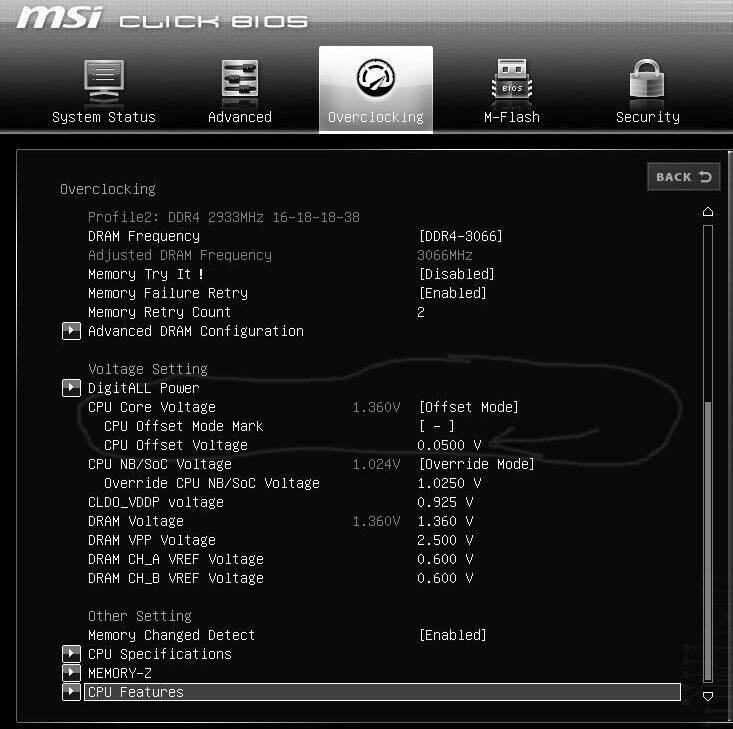The width and height of the screenshot is (733, 729).
Task: Select the CLDO_VDDP voltage label
Action: coord(156,502)
